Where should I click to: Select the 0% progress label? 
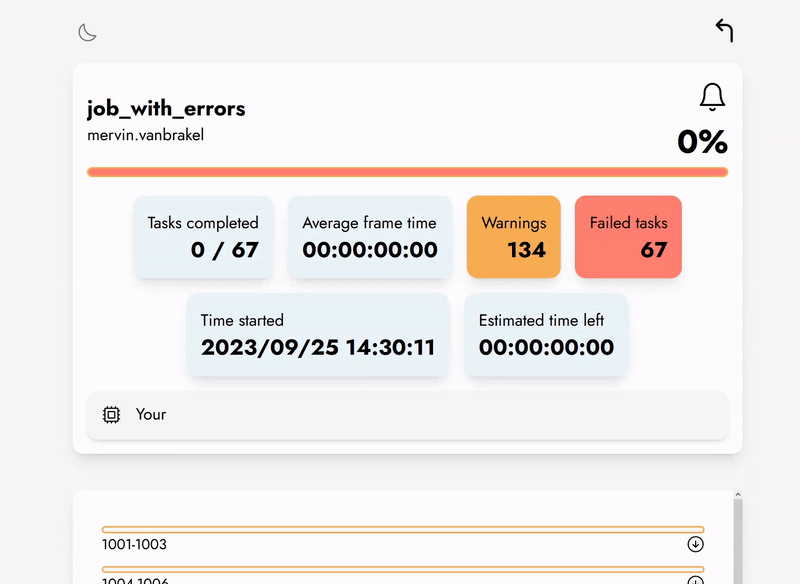tap(701, 144)
